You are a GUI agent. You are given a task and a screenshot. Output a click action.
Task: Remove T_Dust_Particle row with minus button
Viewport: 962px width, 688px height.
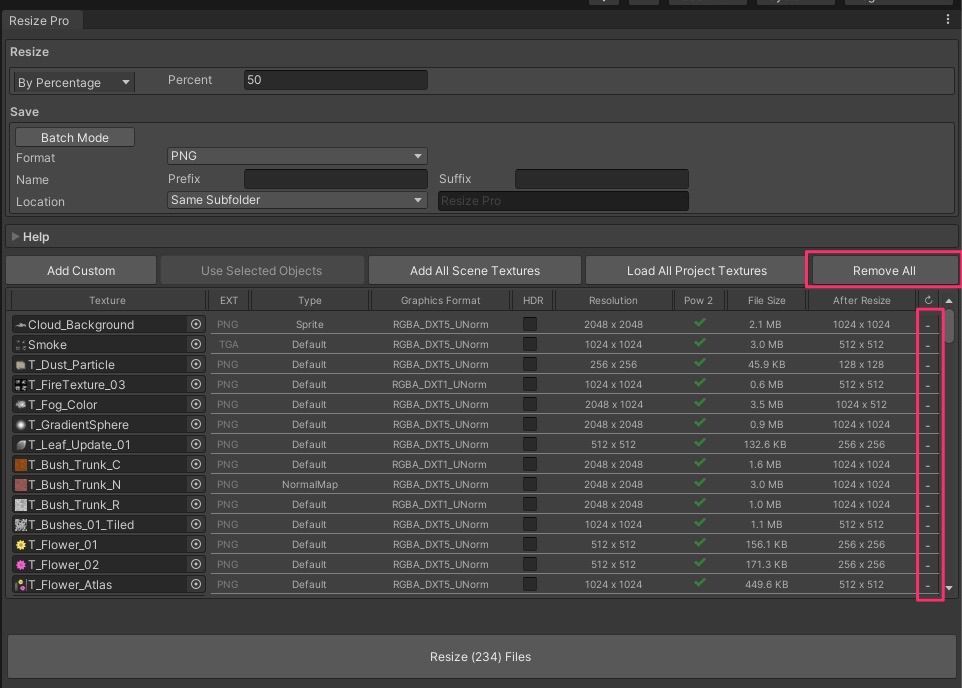click(928, 365)
